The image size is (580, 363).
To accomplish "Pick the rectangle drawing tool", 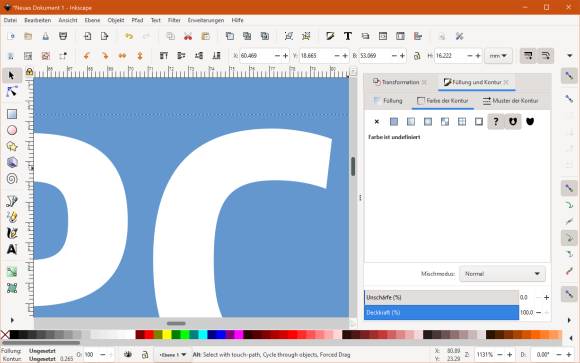I will (x=12, y=114).
